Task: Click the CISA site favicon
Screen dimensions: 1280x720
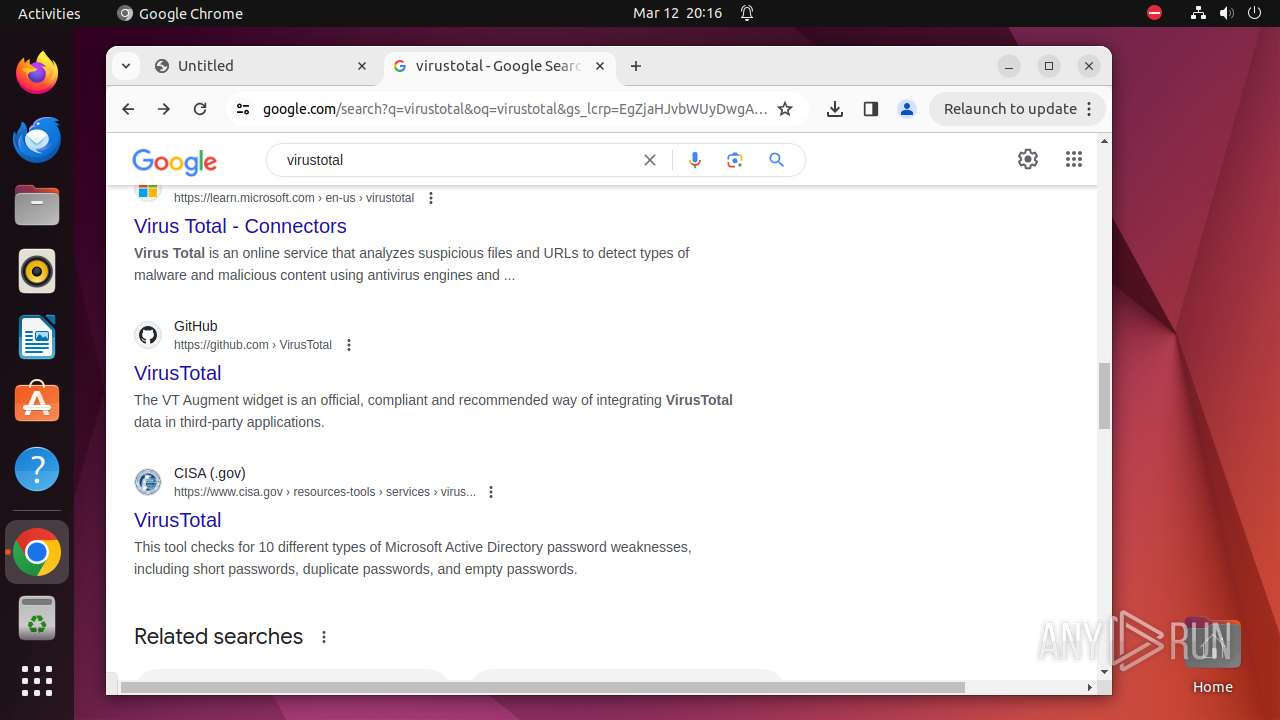Action: tap(148, 482)
